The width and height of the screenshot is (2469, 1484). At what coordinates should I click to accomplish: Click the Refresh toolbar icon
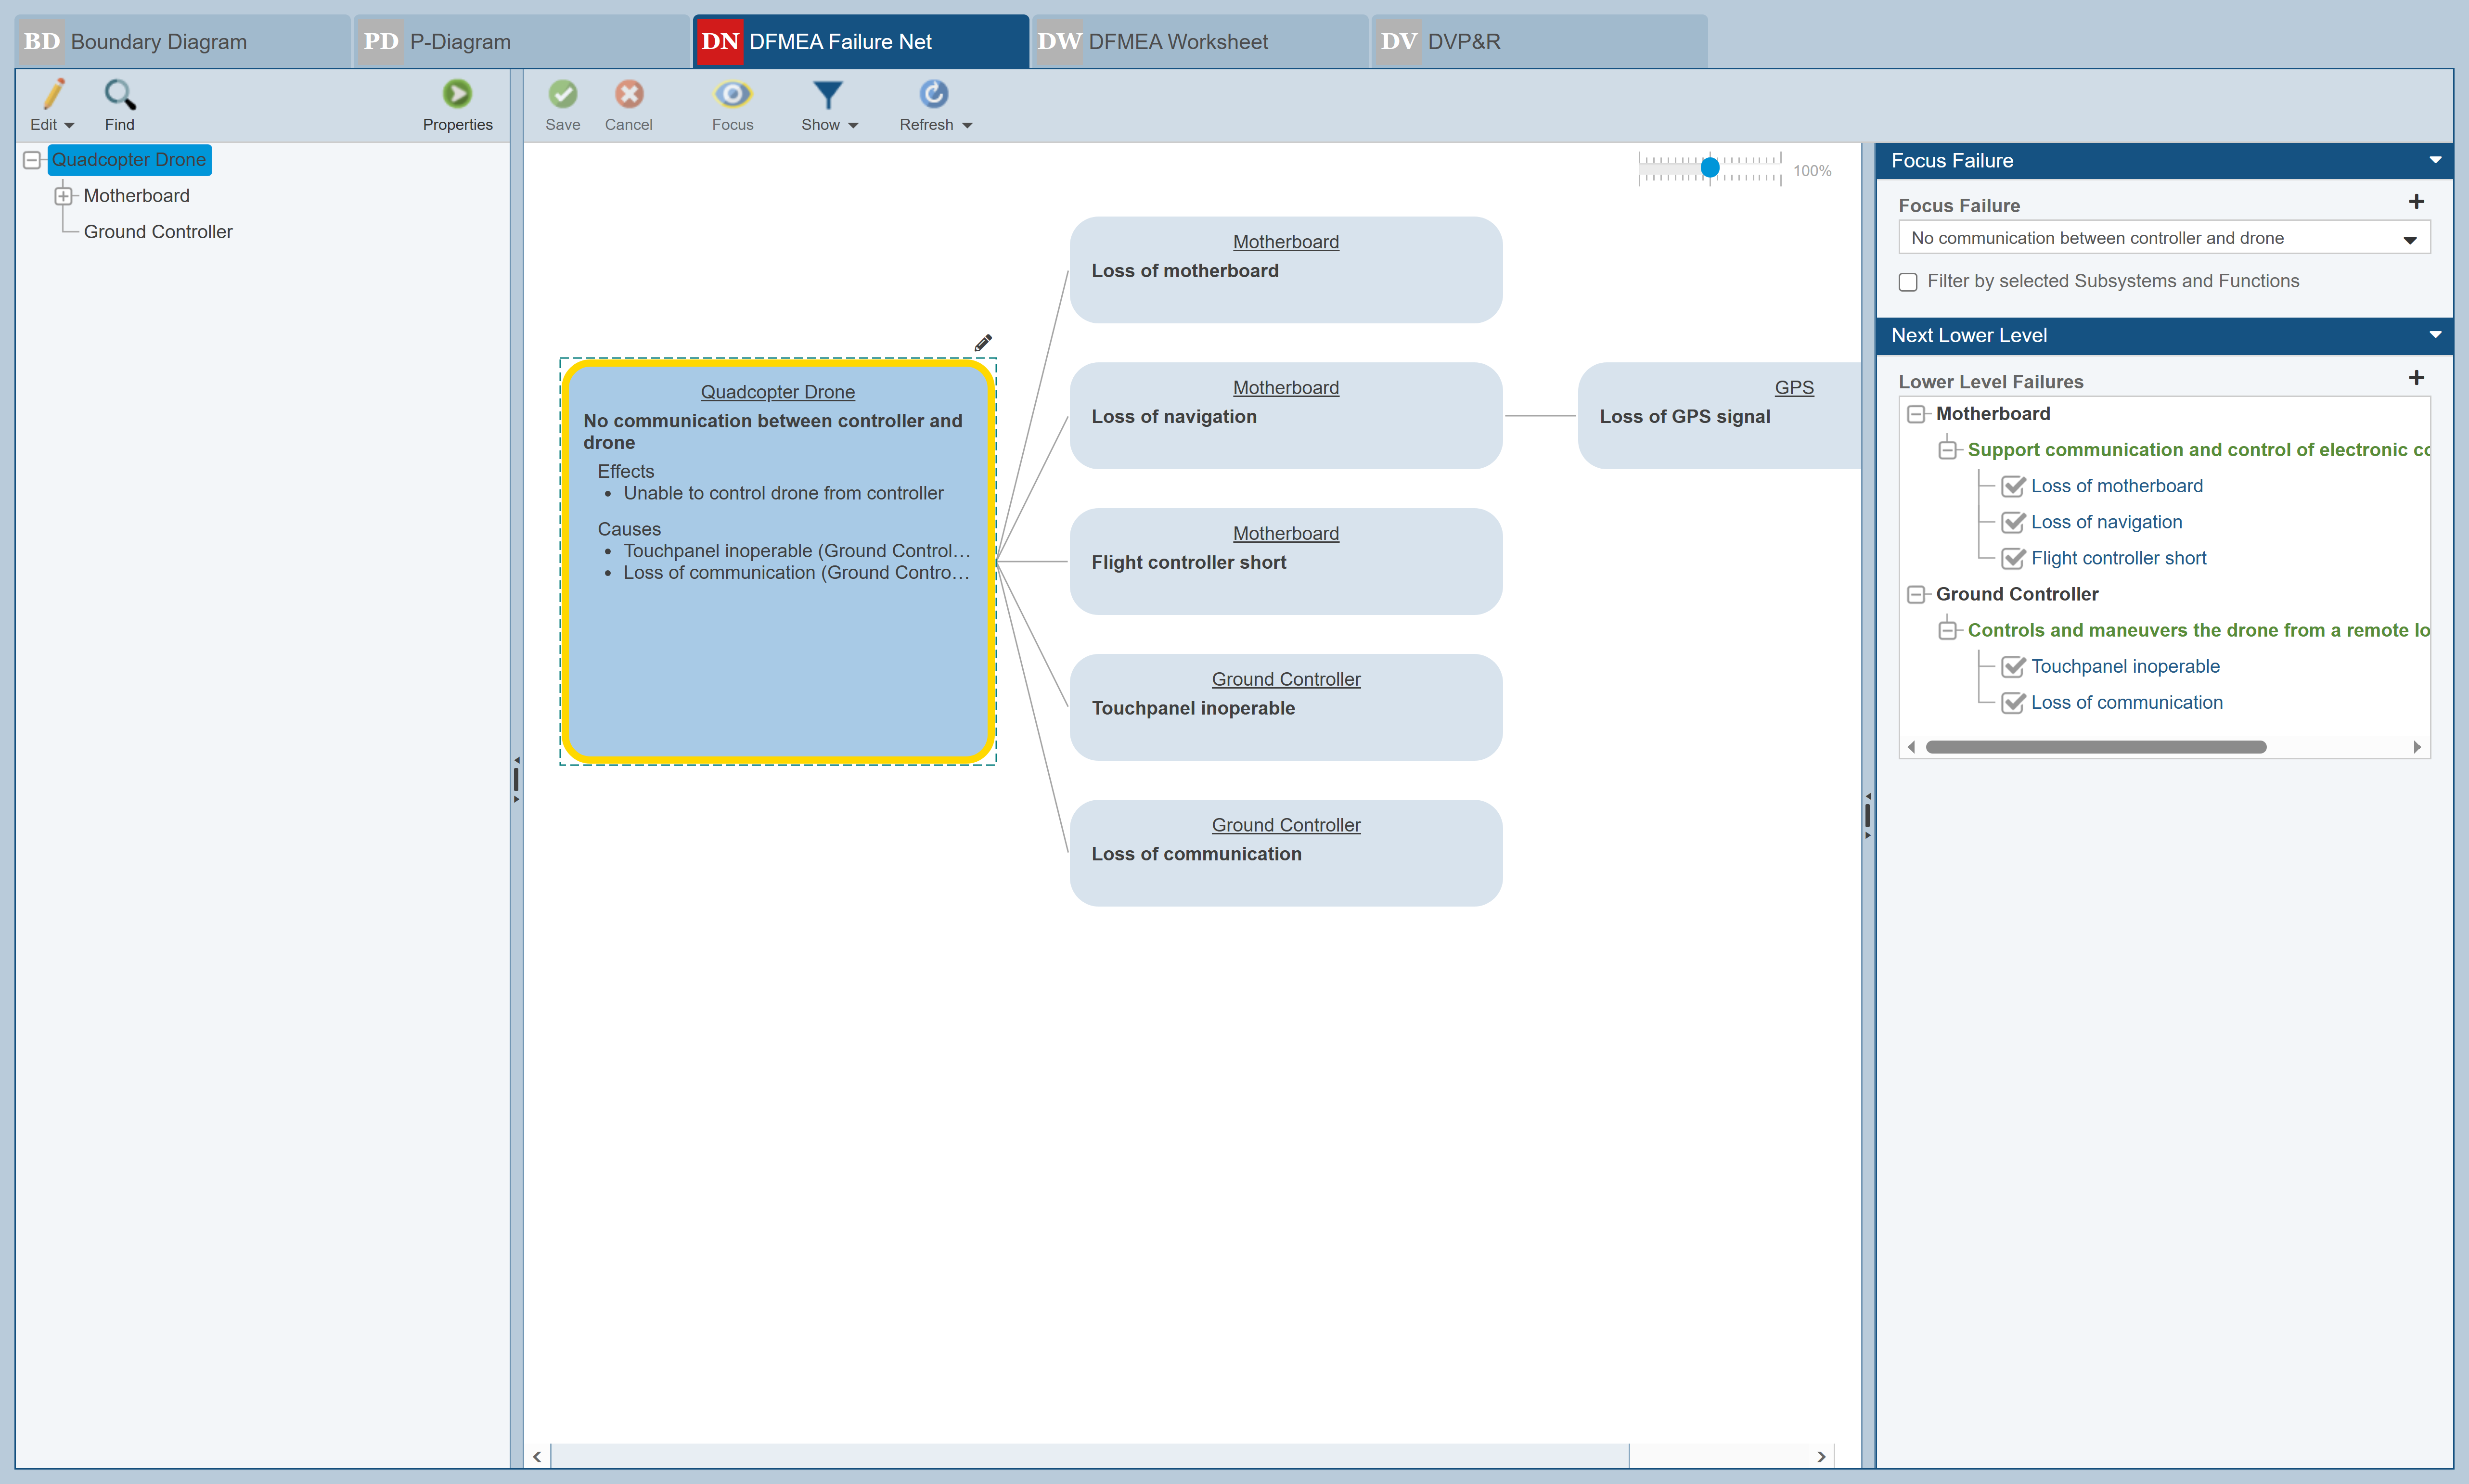click(933, 95)
